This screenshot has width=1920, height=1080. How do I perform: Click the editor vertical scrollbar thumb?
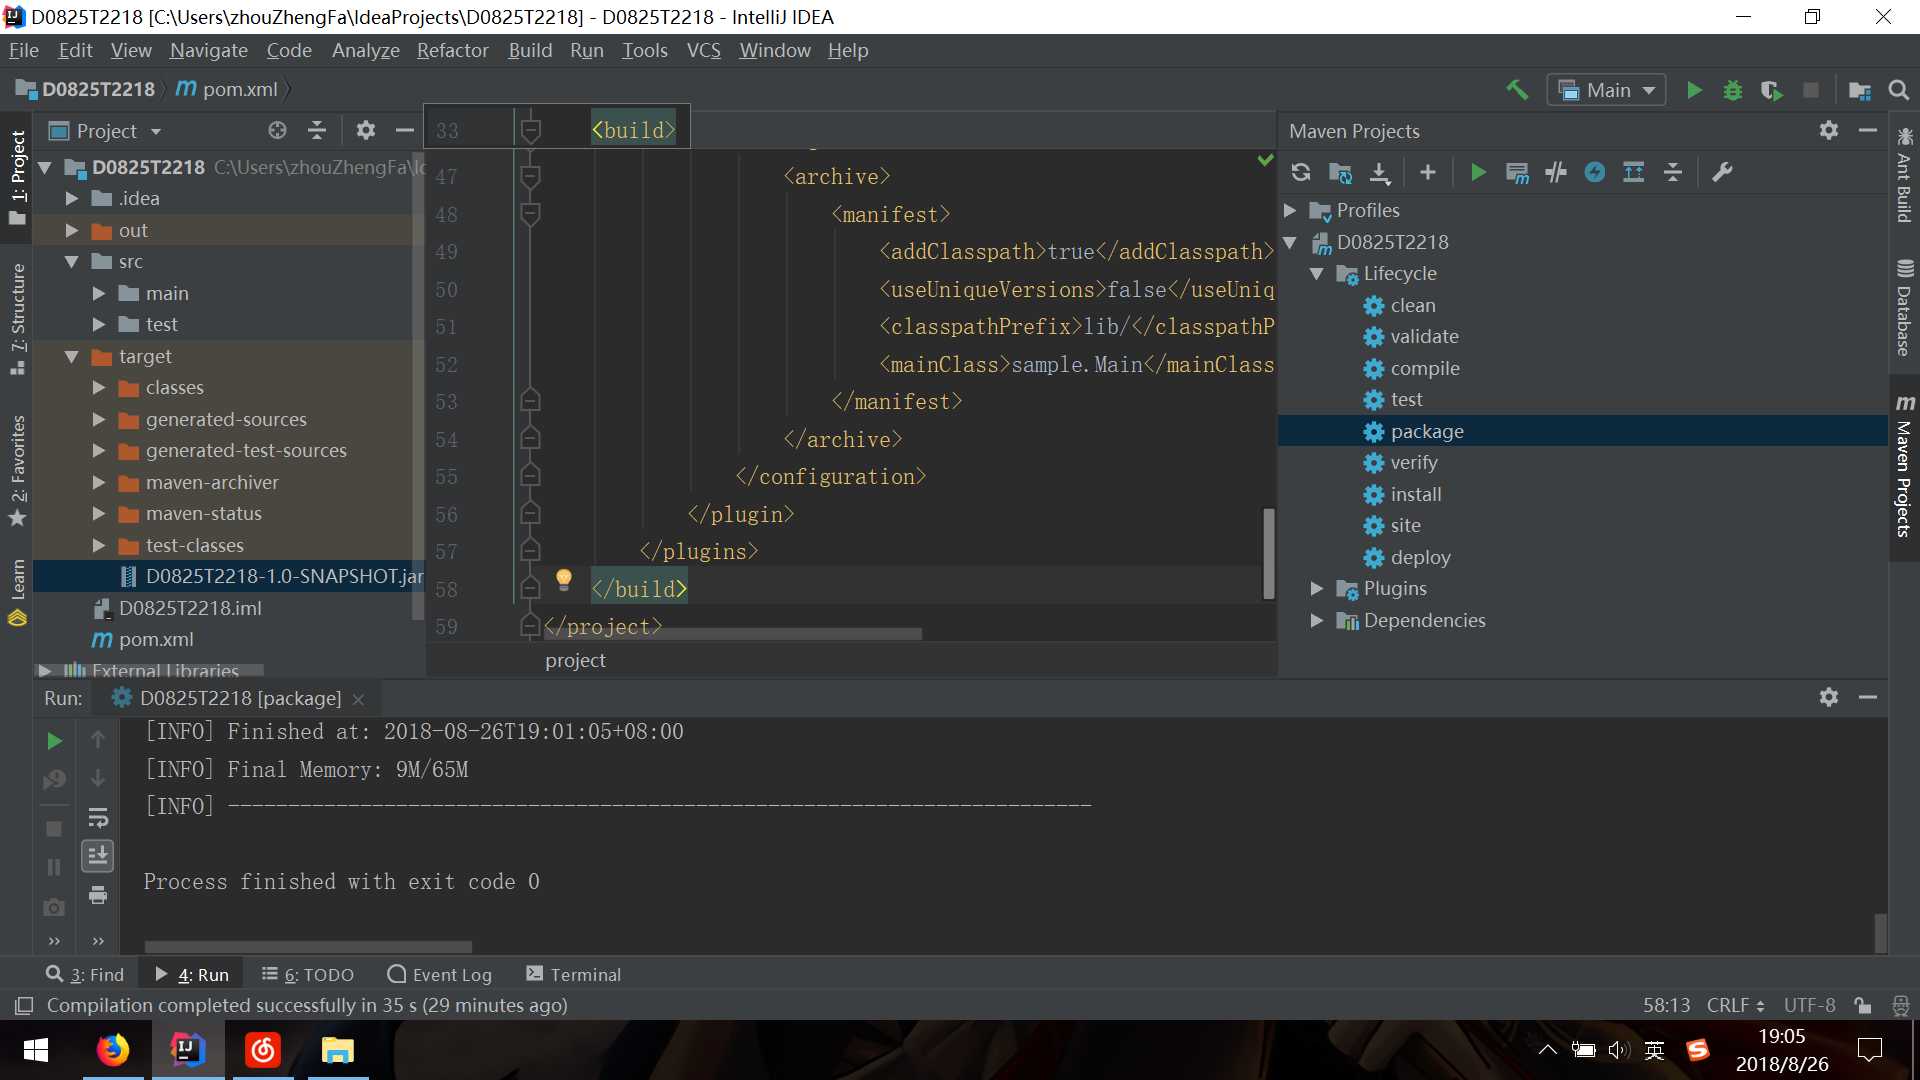click(1268, 553)
